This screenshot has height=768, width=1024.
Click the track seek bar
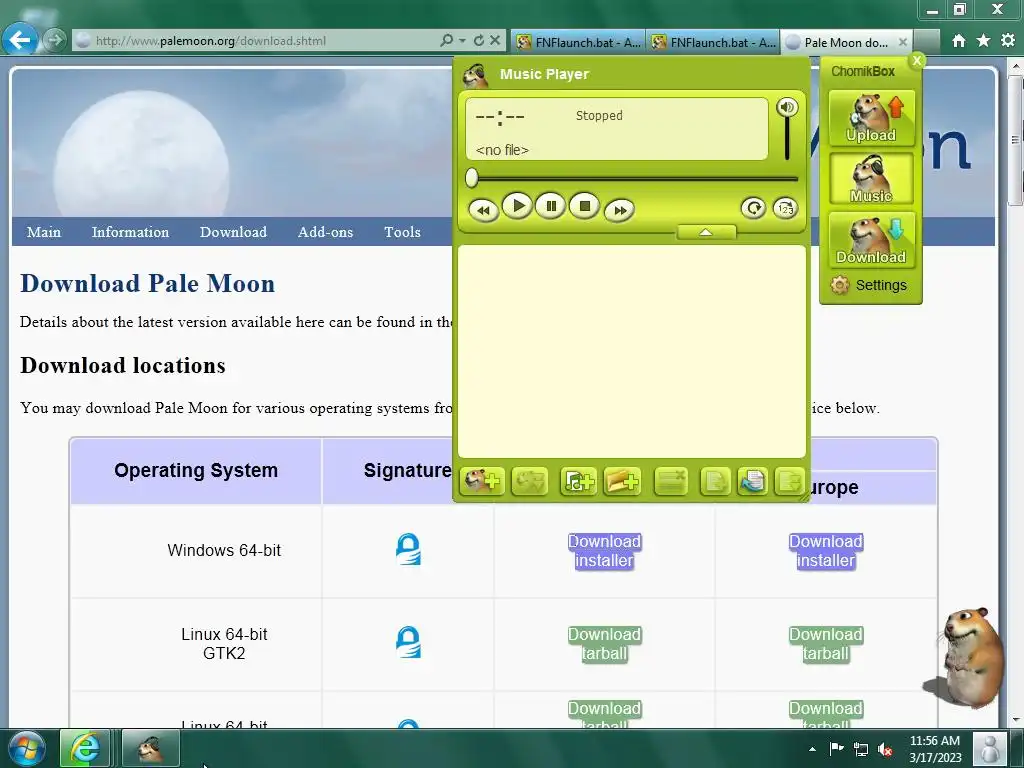click(x=632, y=178)
